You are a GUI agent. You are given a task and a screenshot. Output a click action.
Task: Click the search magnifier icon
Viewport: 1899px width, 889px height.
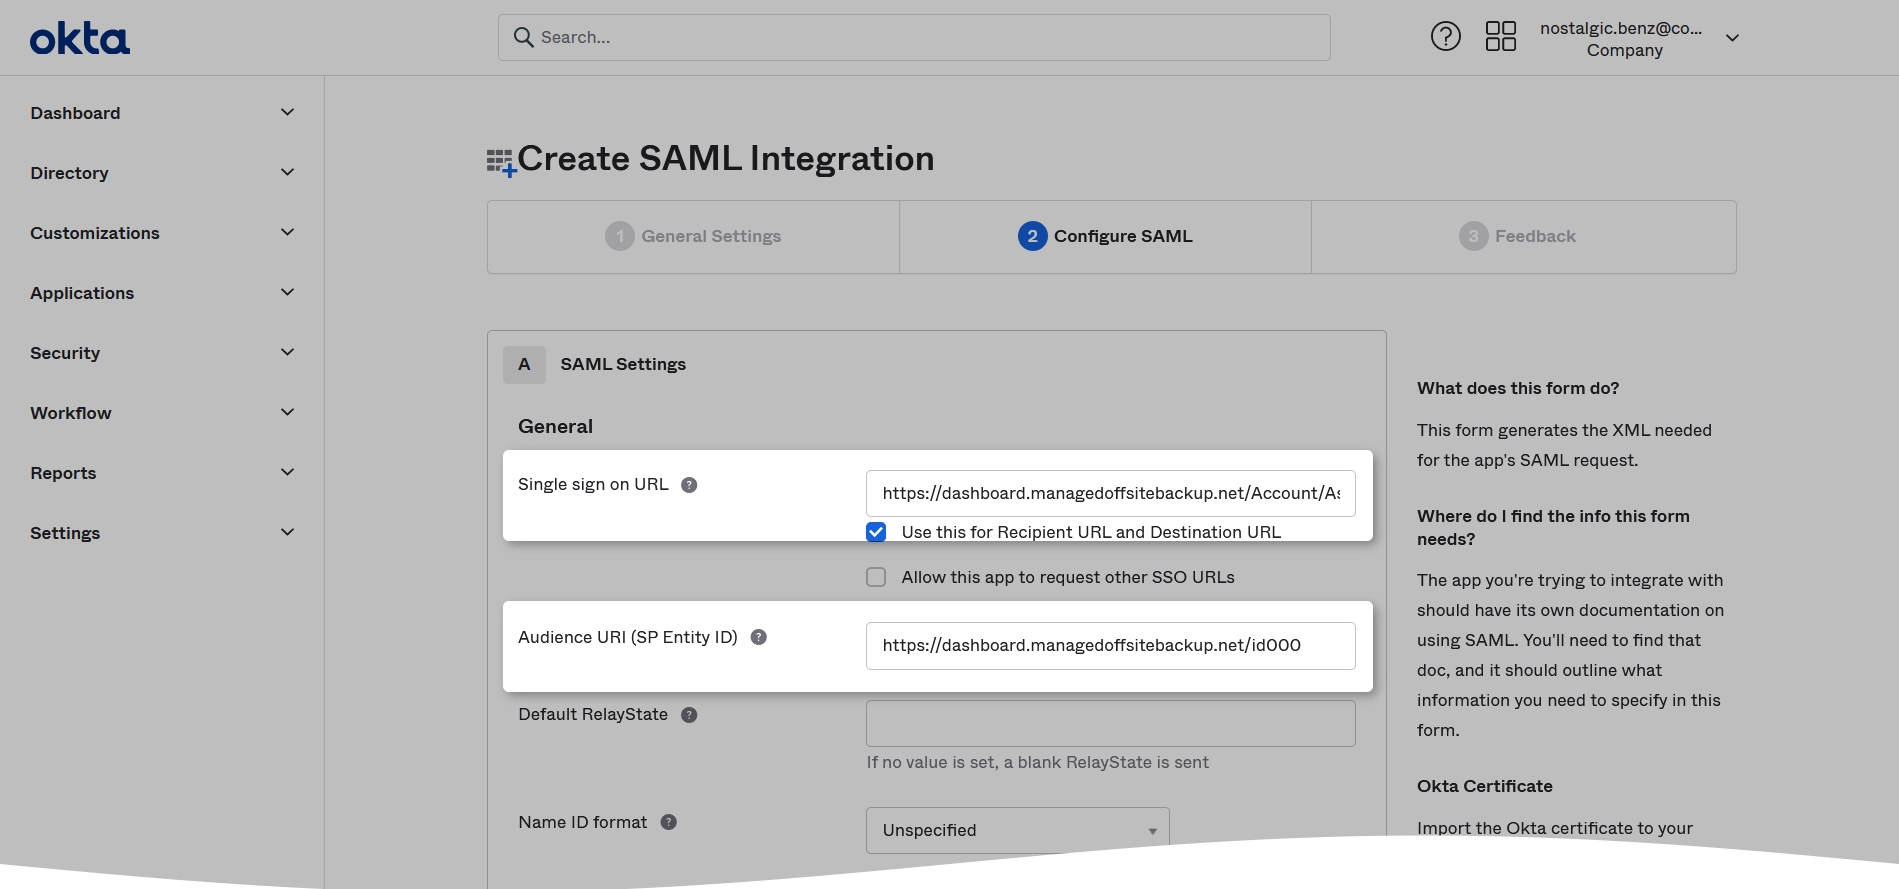(523, 37)
